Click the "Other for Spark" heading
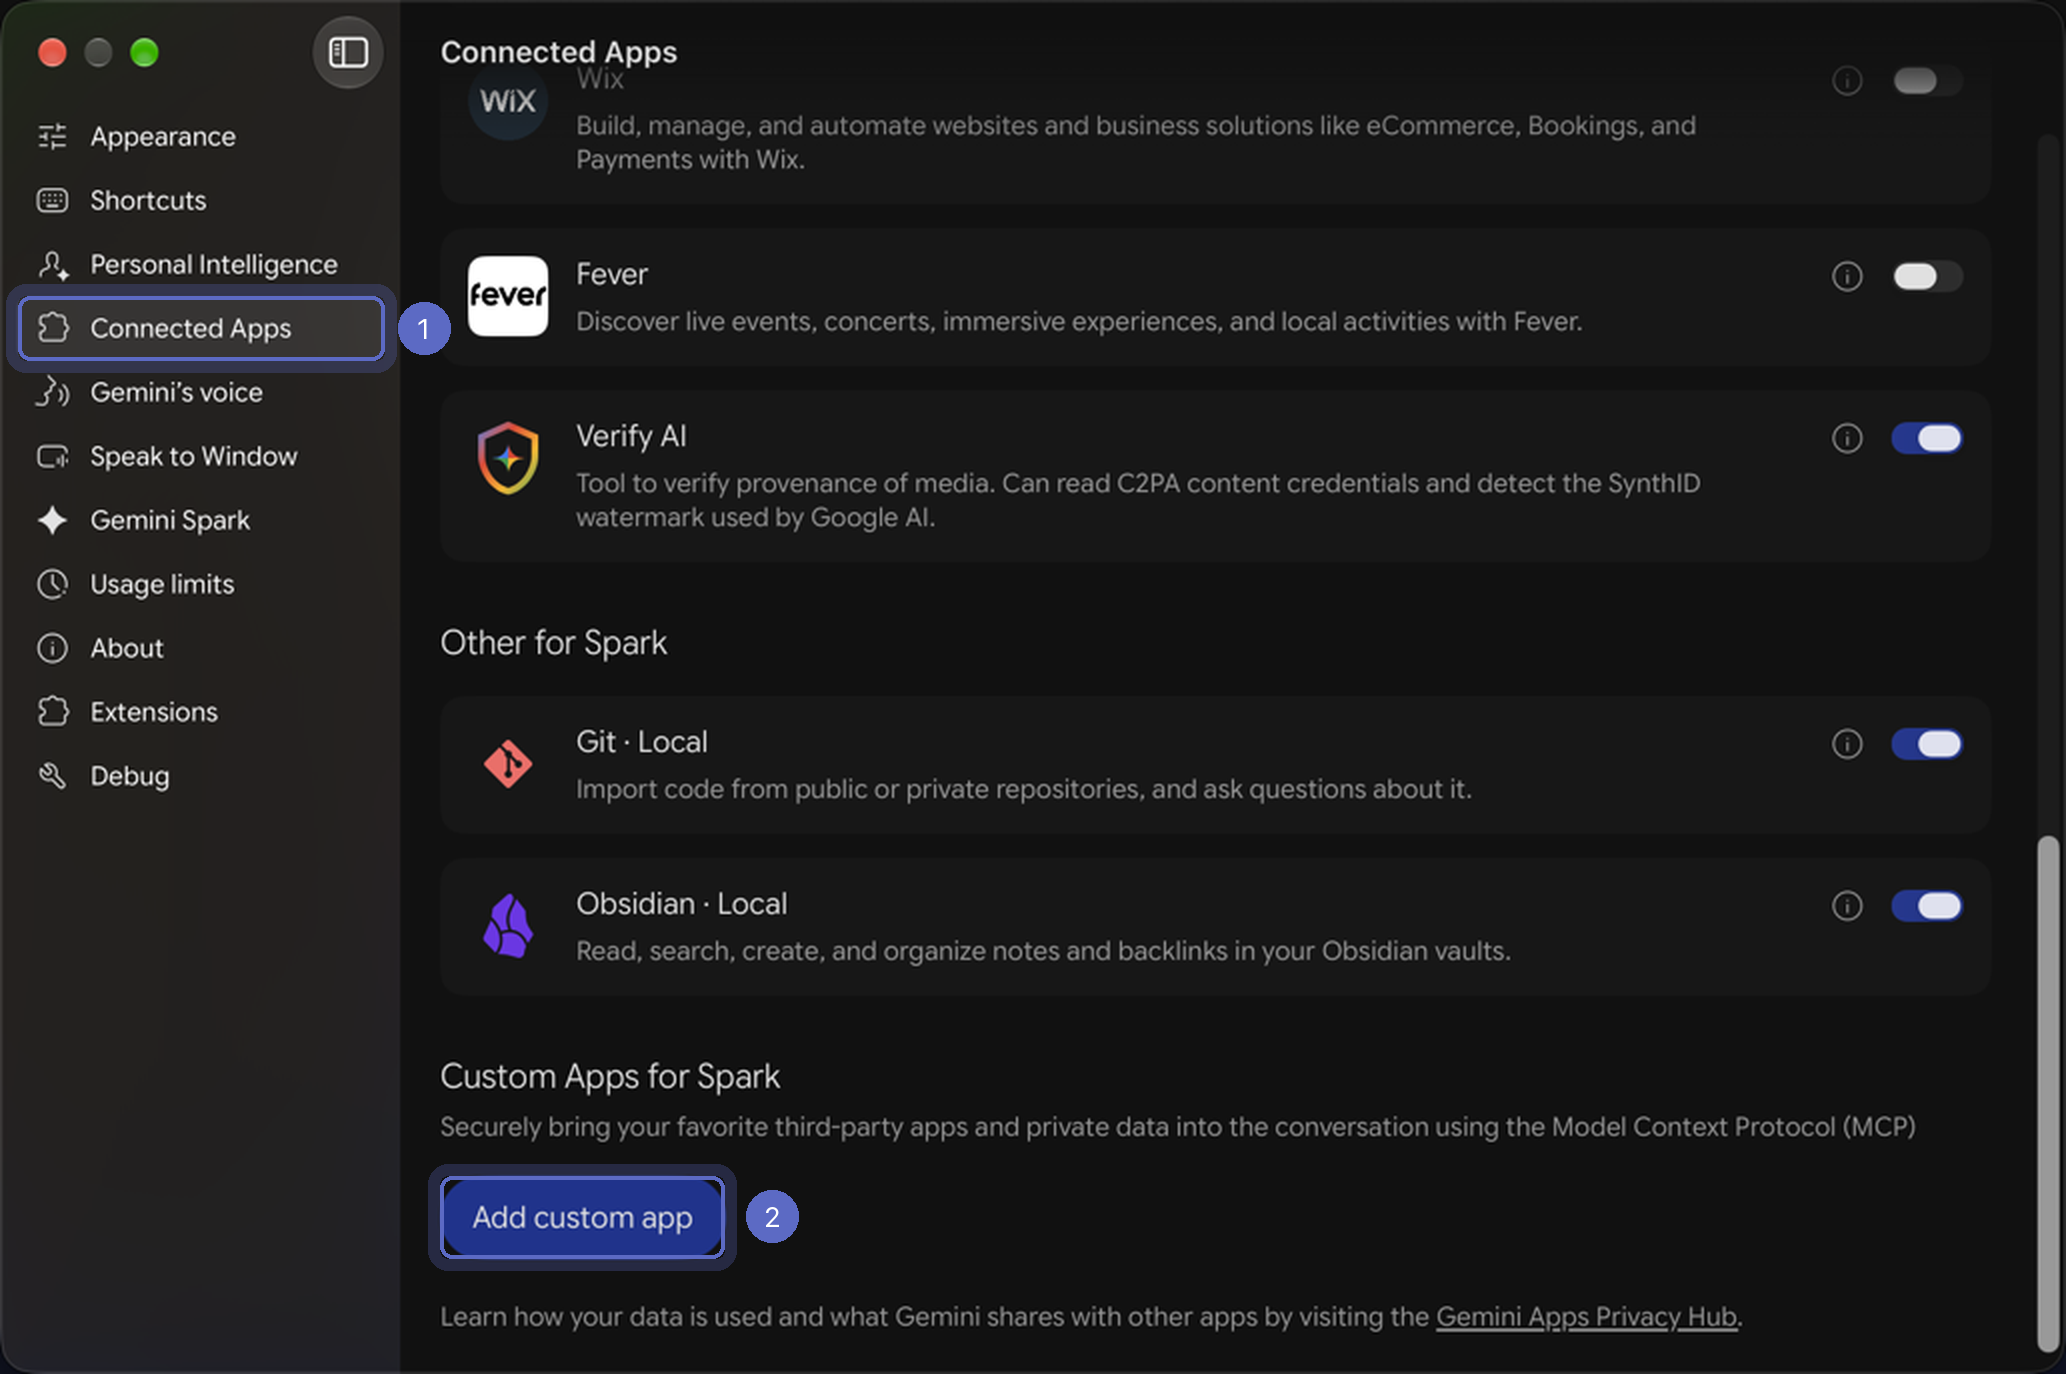Viewport: 2066px width, 1374px height. pos(553,643)
